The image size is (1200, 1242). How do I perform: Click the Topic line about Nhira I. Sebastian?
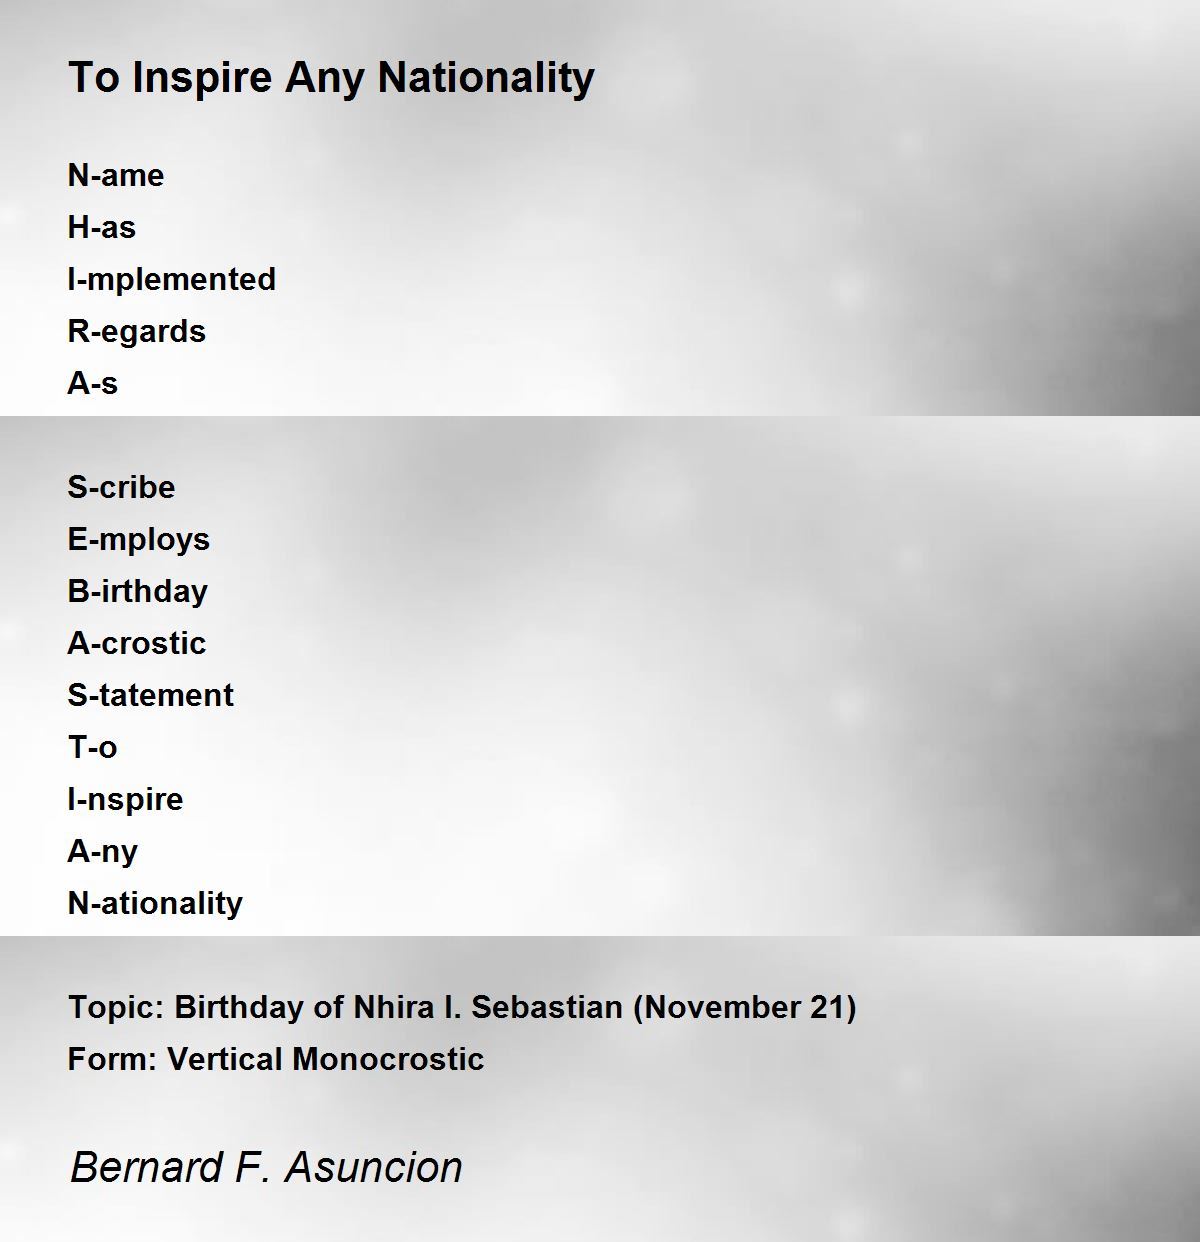pyautogui.click(x=462, y=1007)
